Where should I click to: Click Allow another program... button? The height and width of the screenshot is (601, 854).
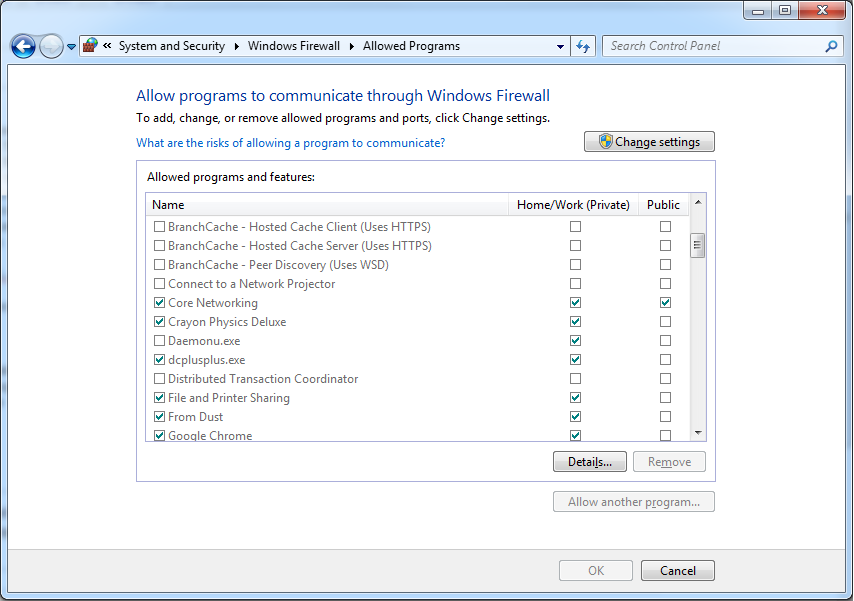634,502
